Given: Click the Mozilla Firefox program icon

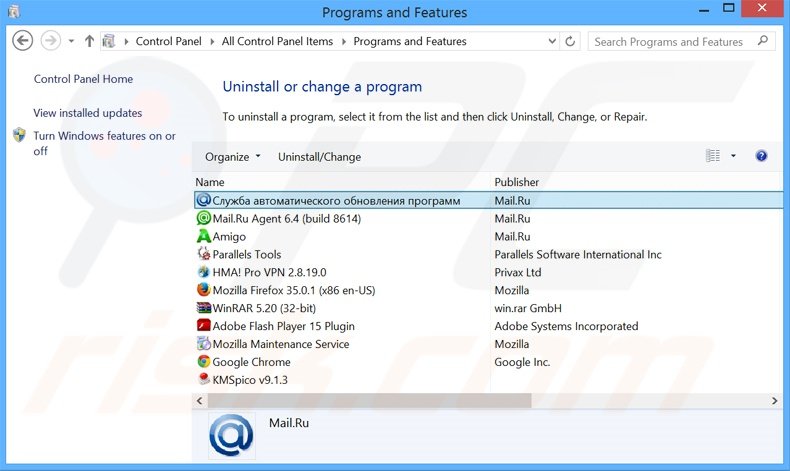Looking at the screenshot, I should (x=204, y=290).
